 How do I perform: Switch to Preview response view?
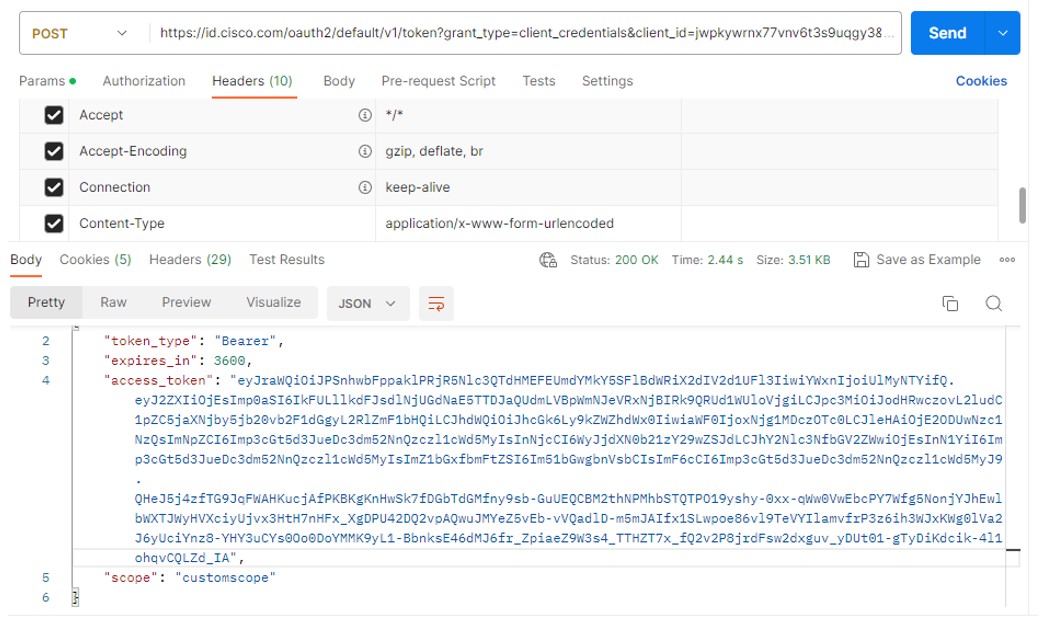[186, 303]
